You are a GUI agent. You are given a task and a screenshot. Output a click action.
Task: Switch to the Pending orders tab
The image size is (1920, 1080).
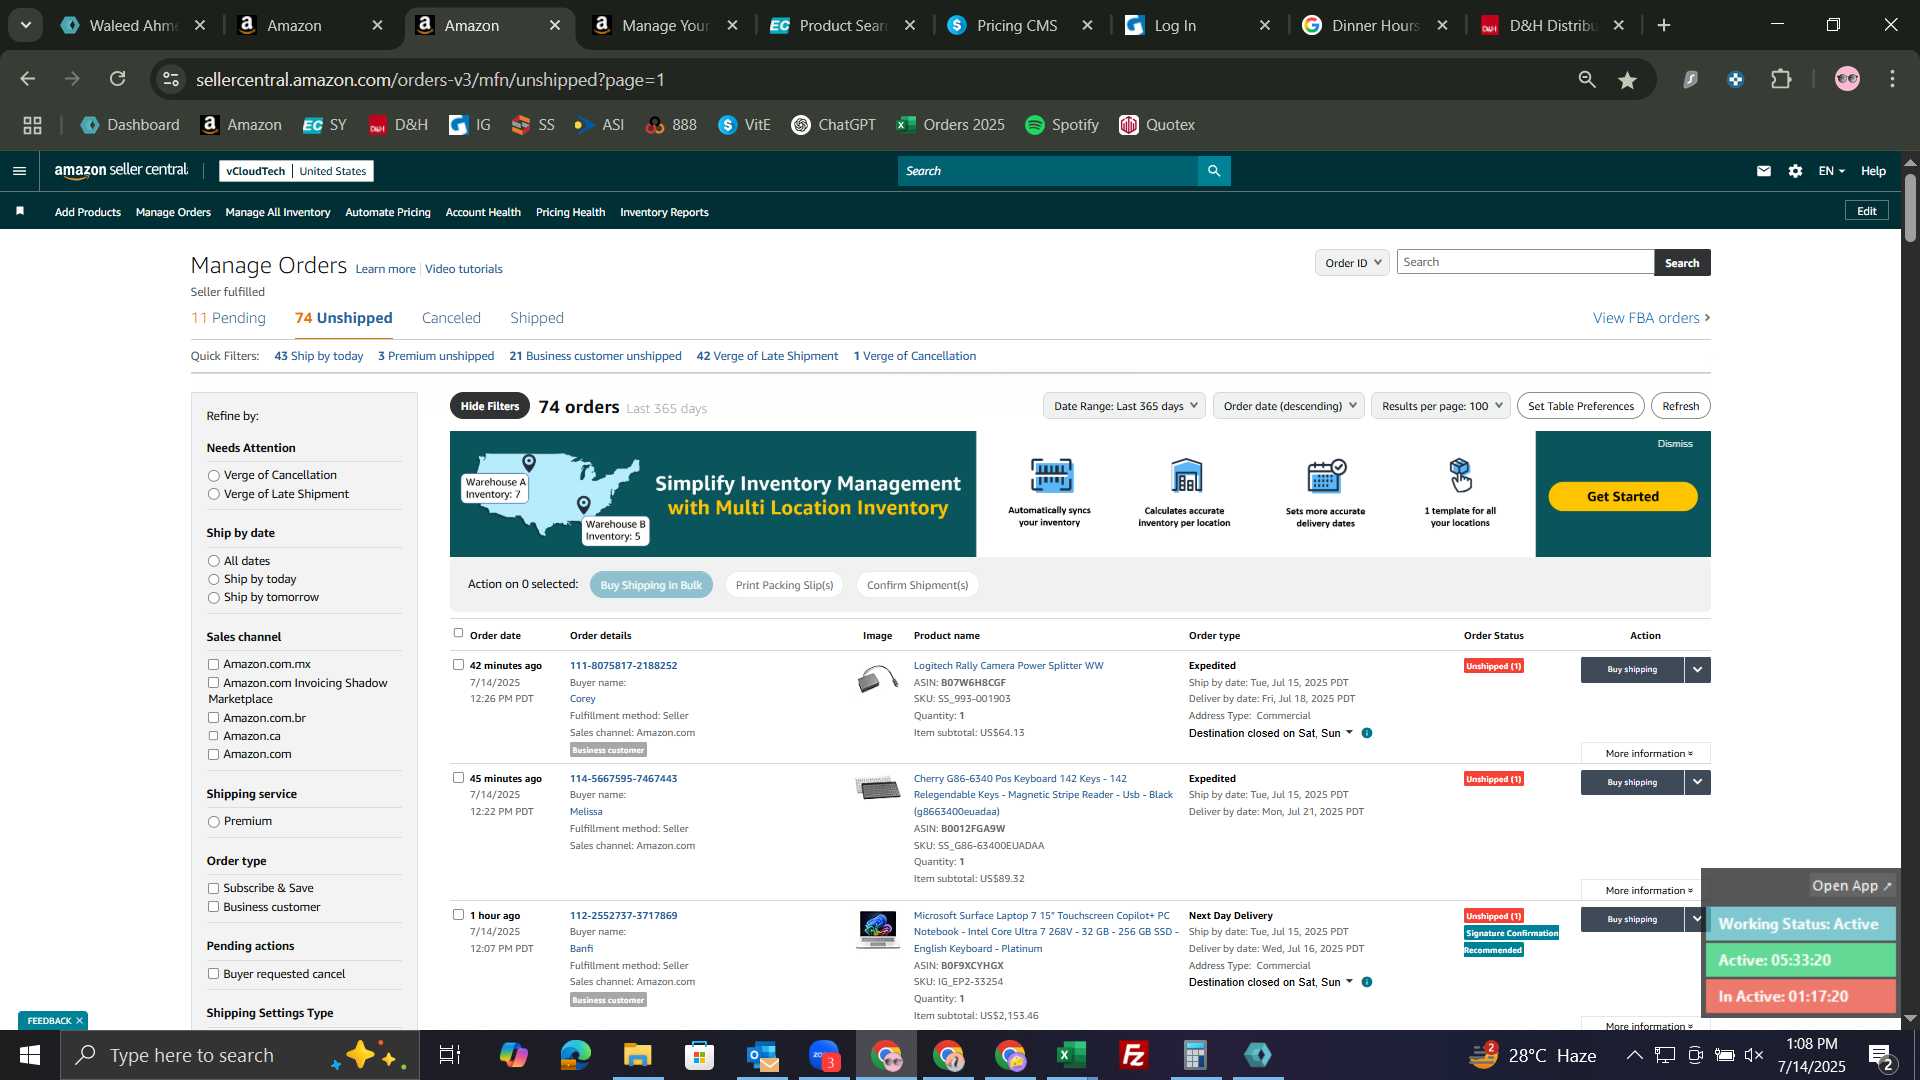[228, 318]
